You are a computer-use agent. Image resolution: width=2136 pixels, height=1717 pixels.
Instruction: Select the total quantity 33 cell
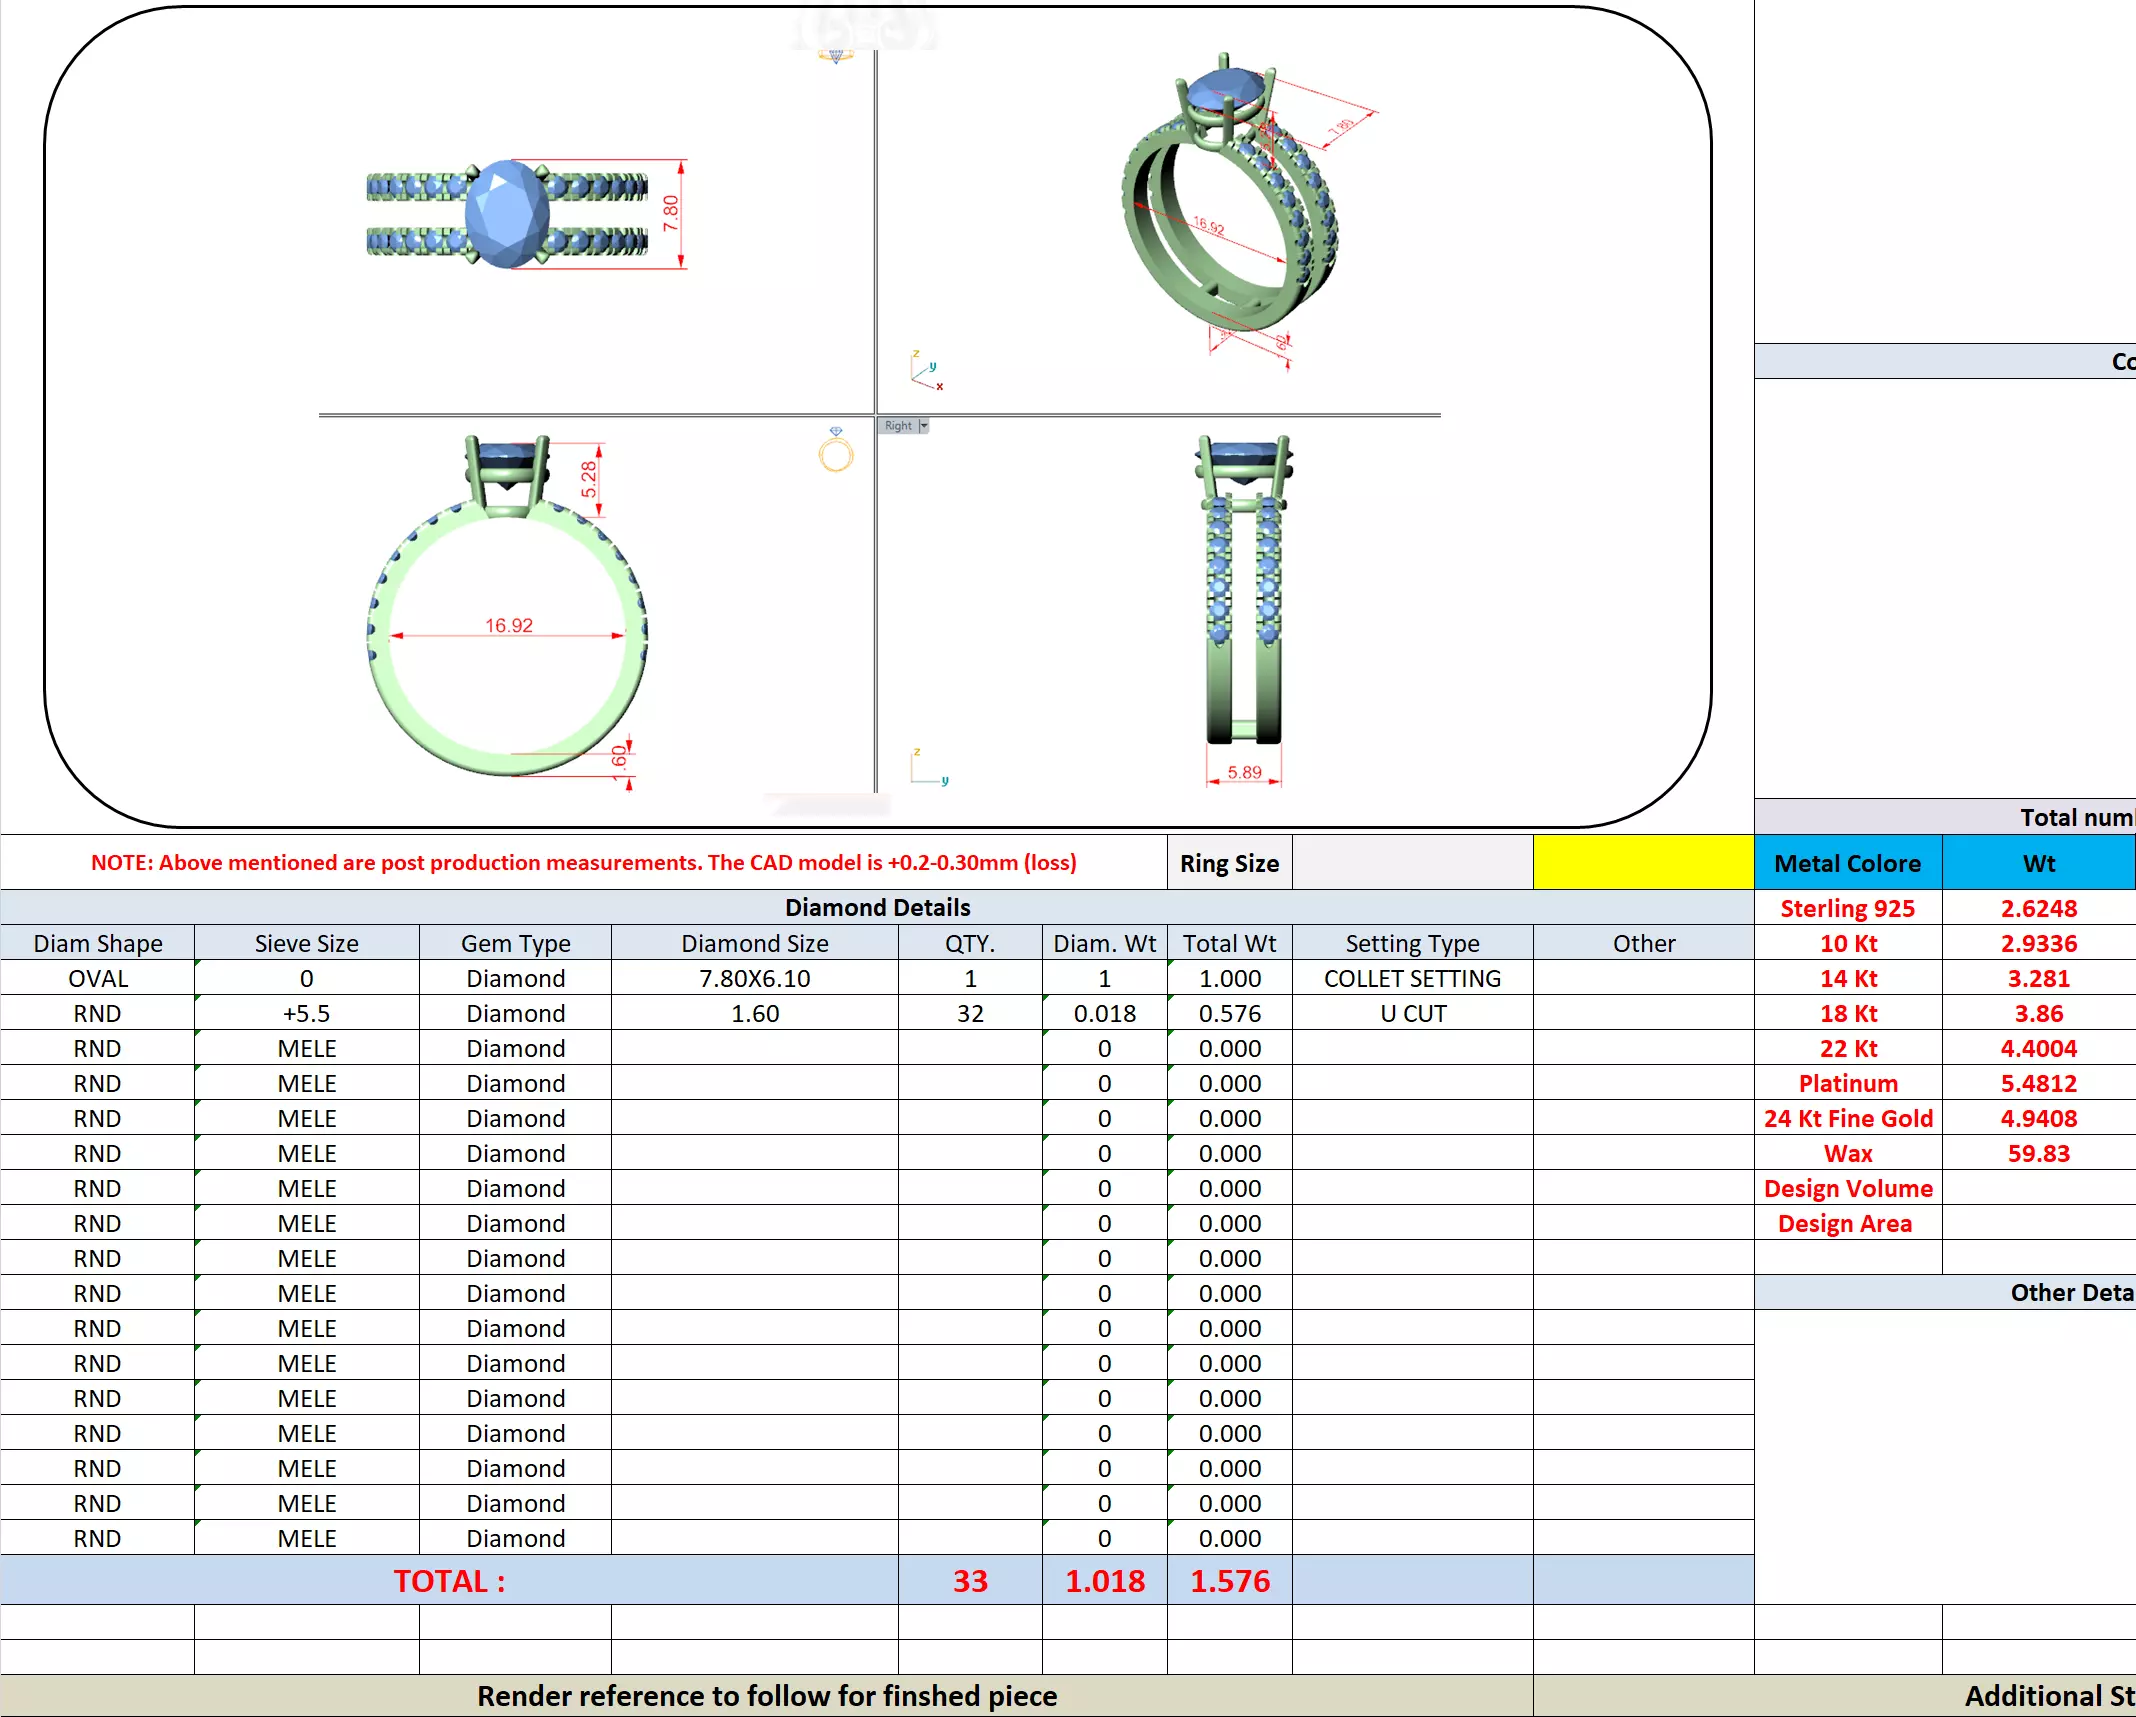969,1580
